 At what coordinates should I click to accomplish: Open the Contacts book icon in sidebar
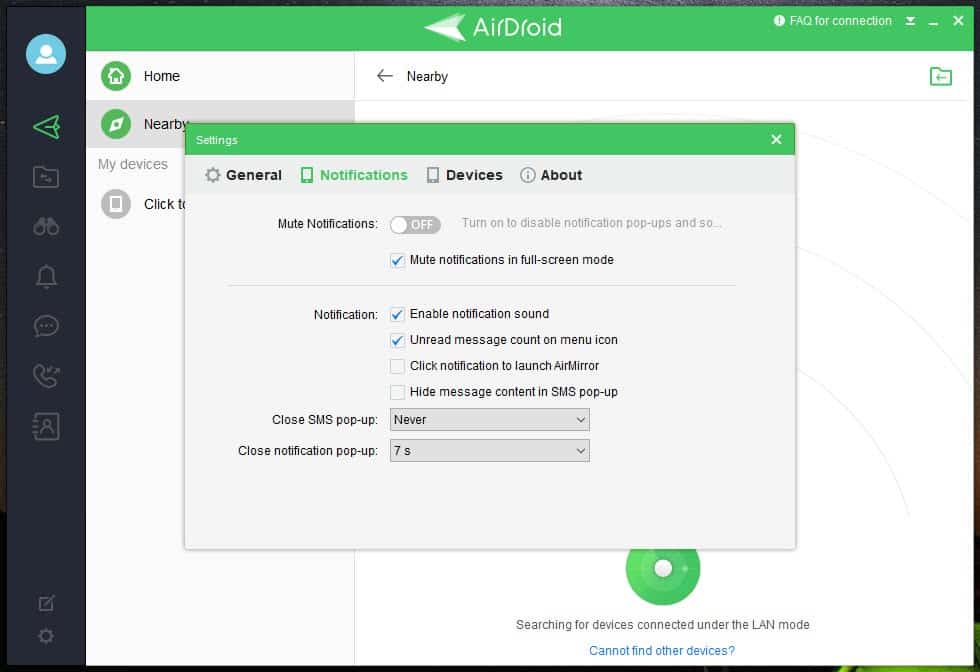46,426
